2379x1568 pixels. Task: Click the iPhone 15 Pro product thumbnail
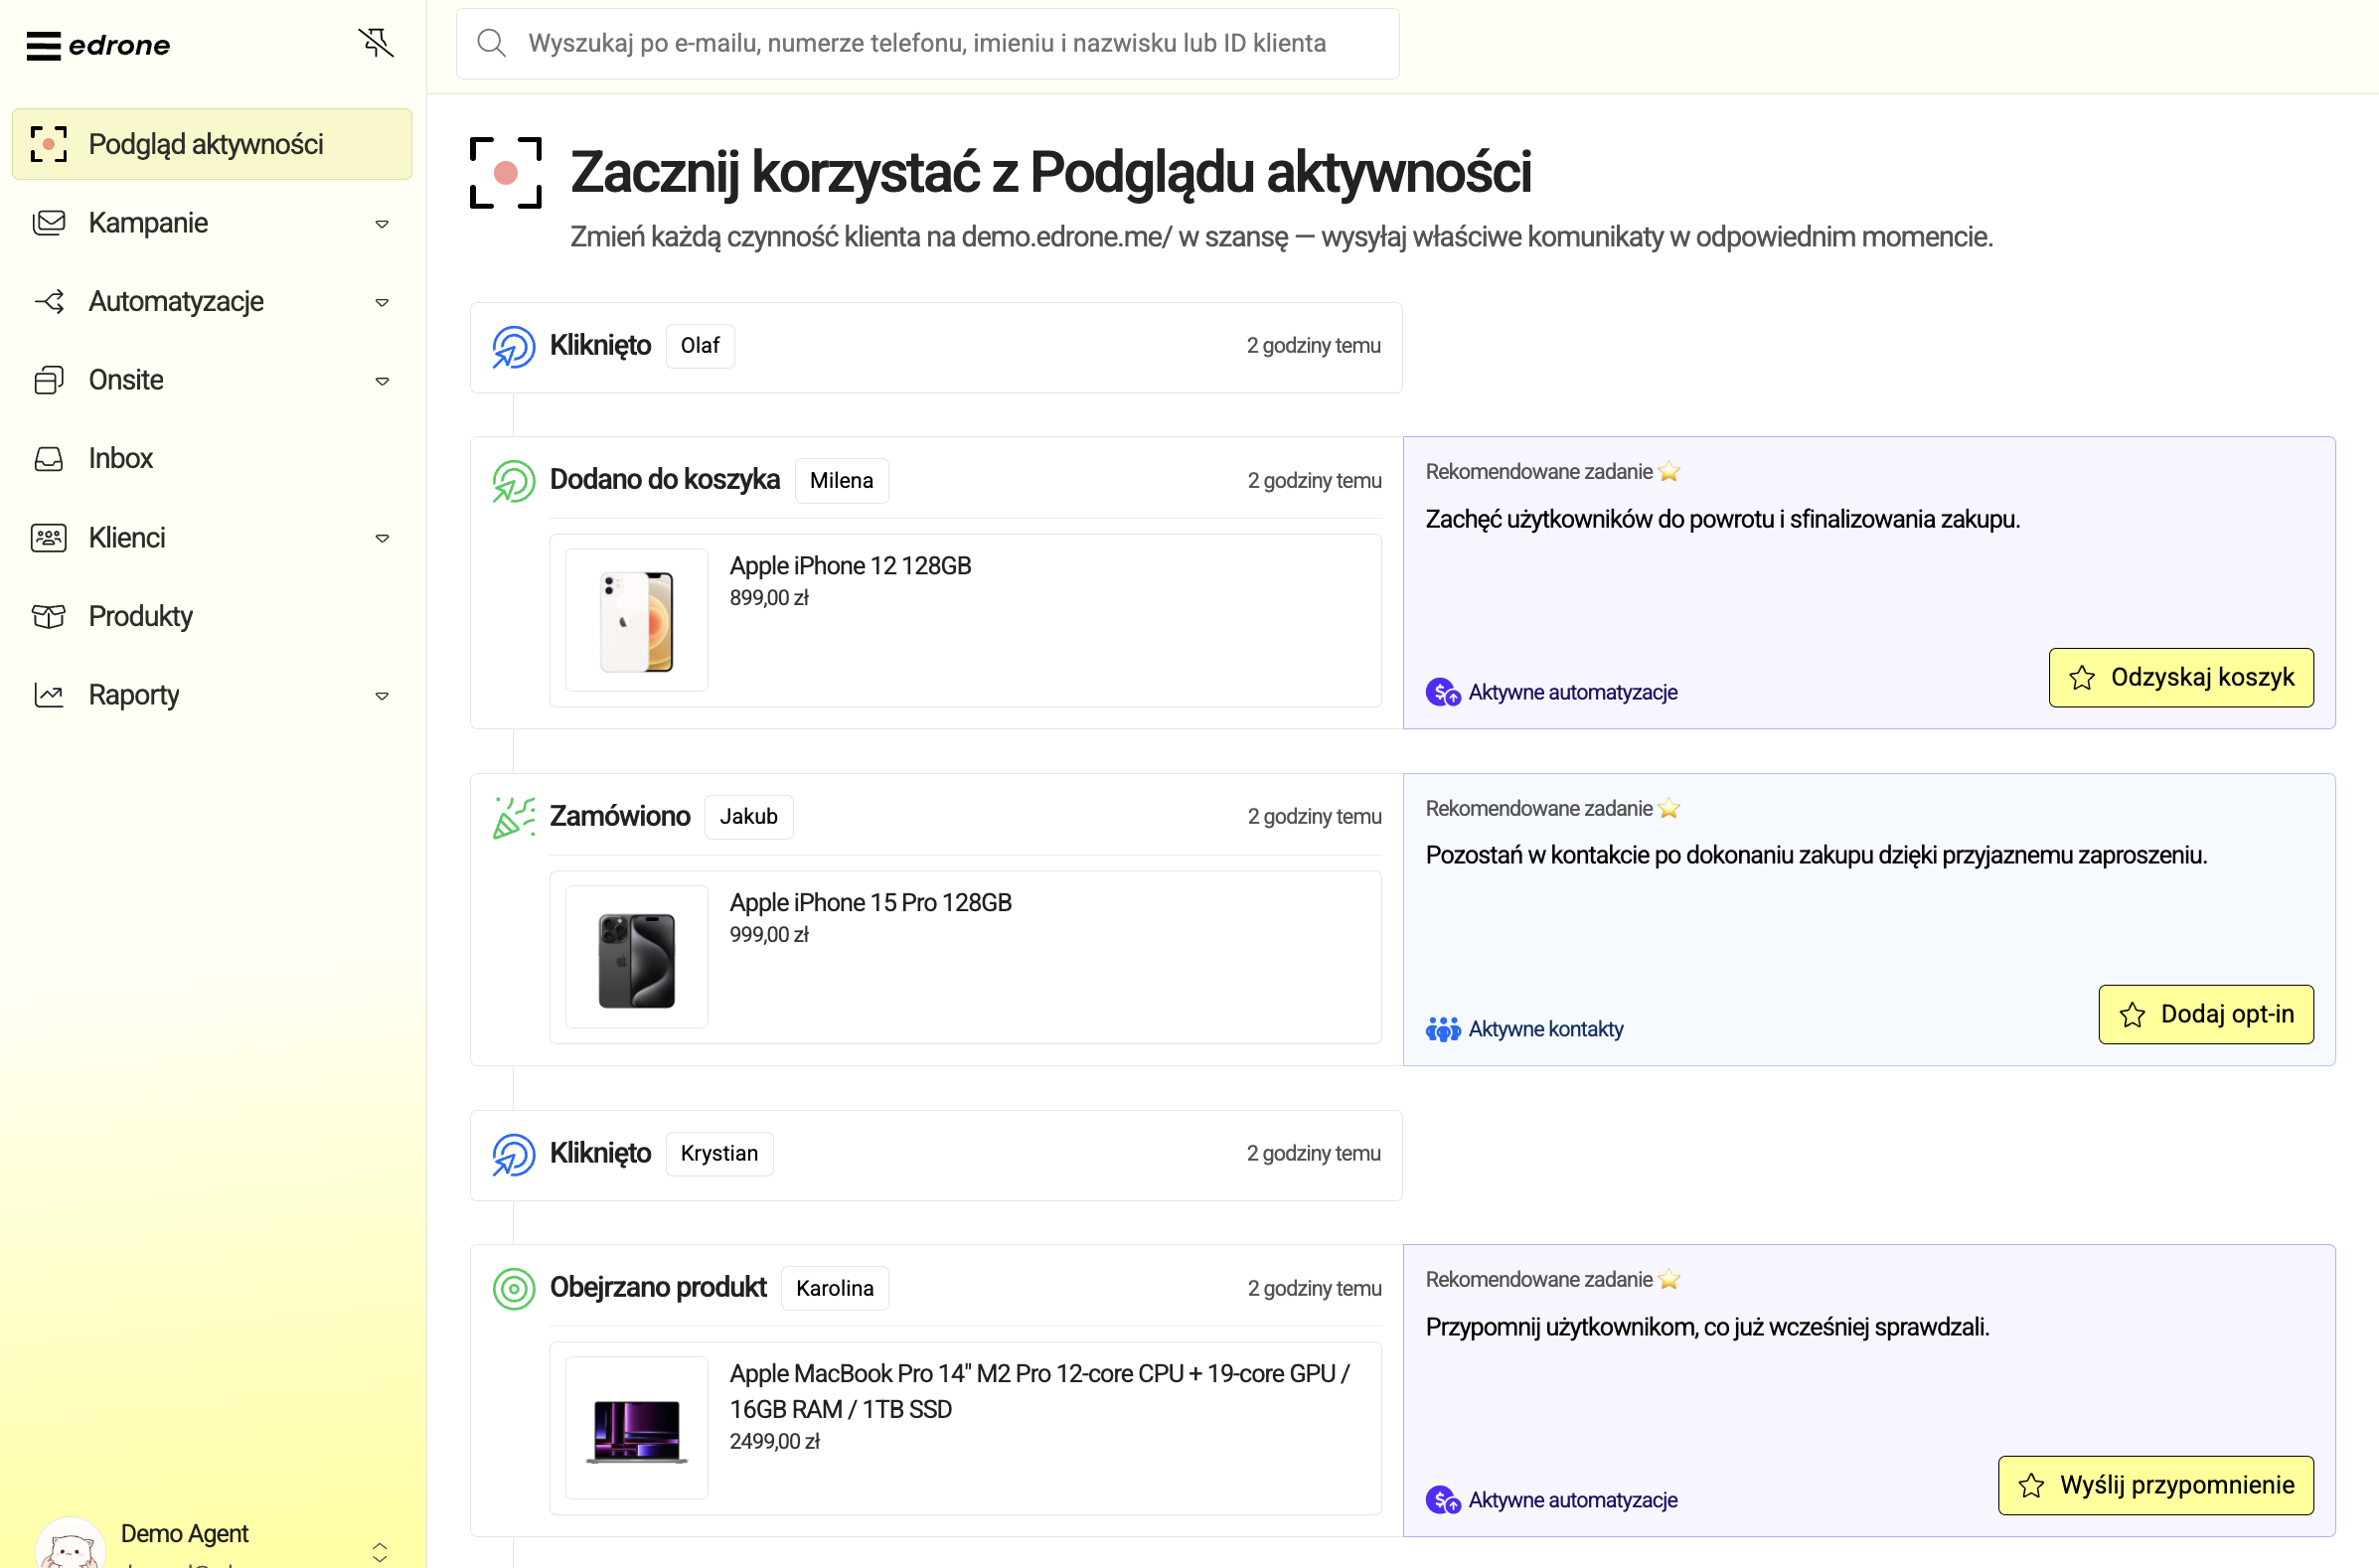click(x=636, y=957)
